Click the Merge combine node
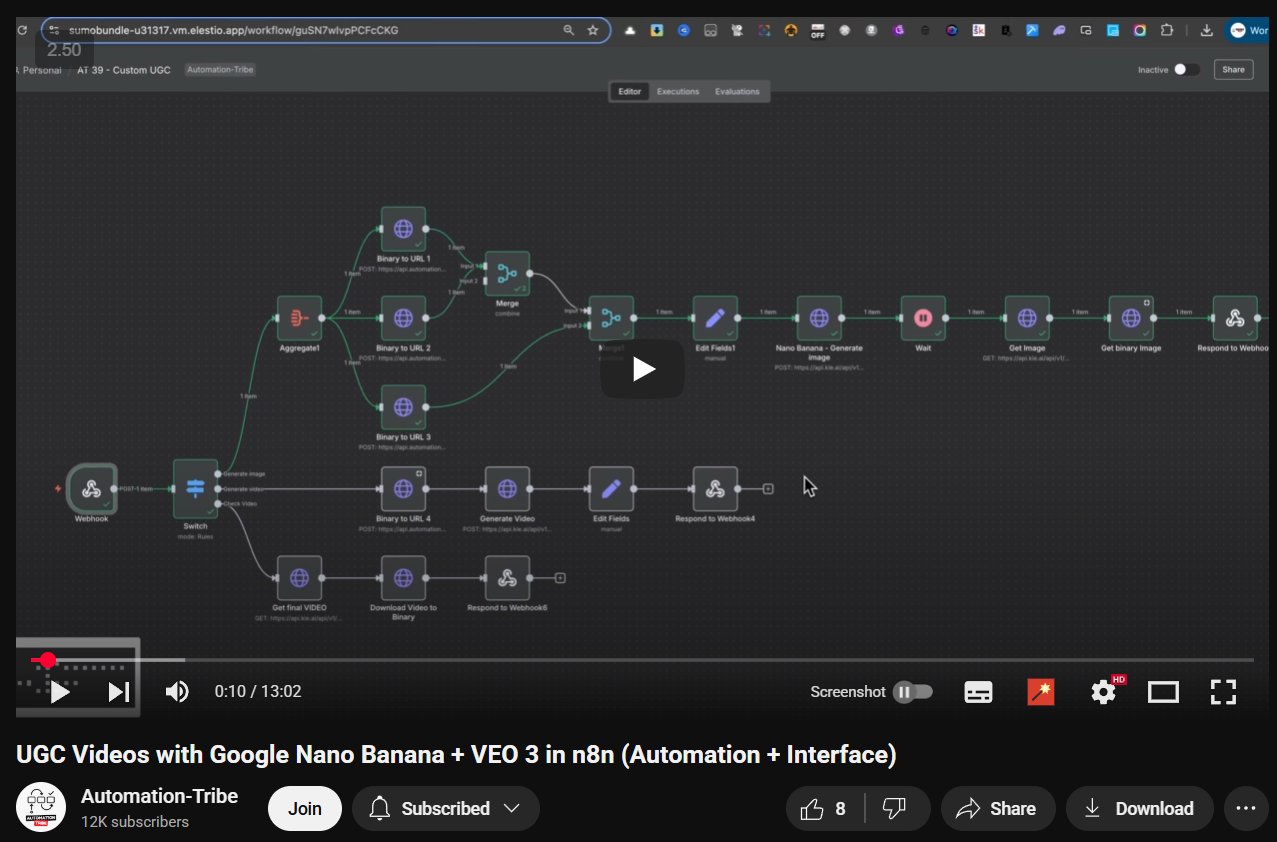Screen dimensions: 1277x842 pos(507,274)
